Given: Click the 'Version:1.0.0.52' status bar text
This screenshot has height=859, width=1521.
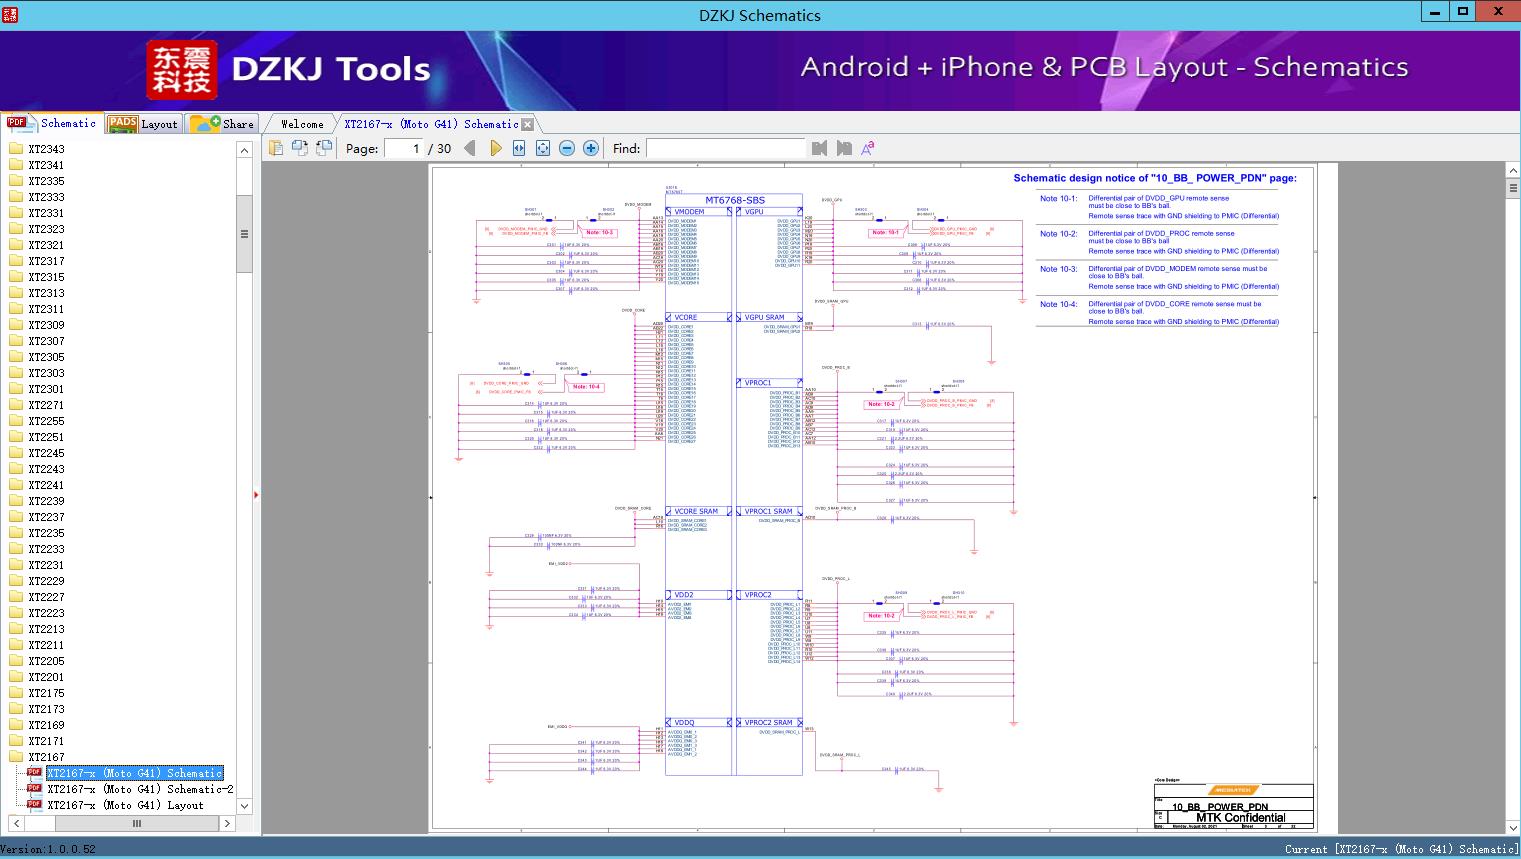Looking at the screenshot, I should [x=48, y=849].
